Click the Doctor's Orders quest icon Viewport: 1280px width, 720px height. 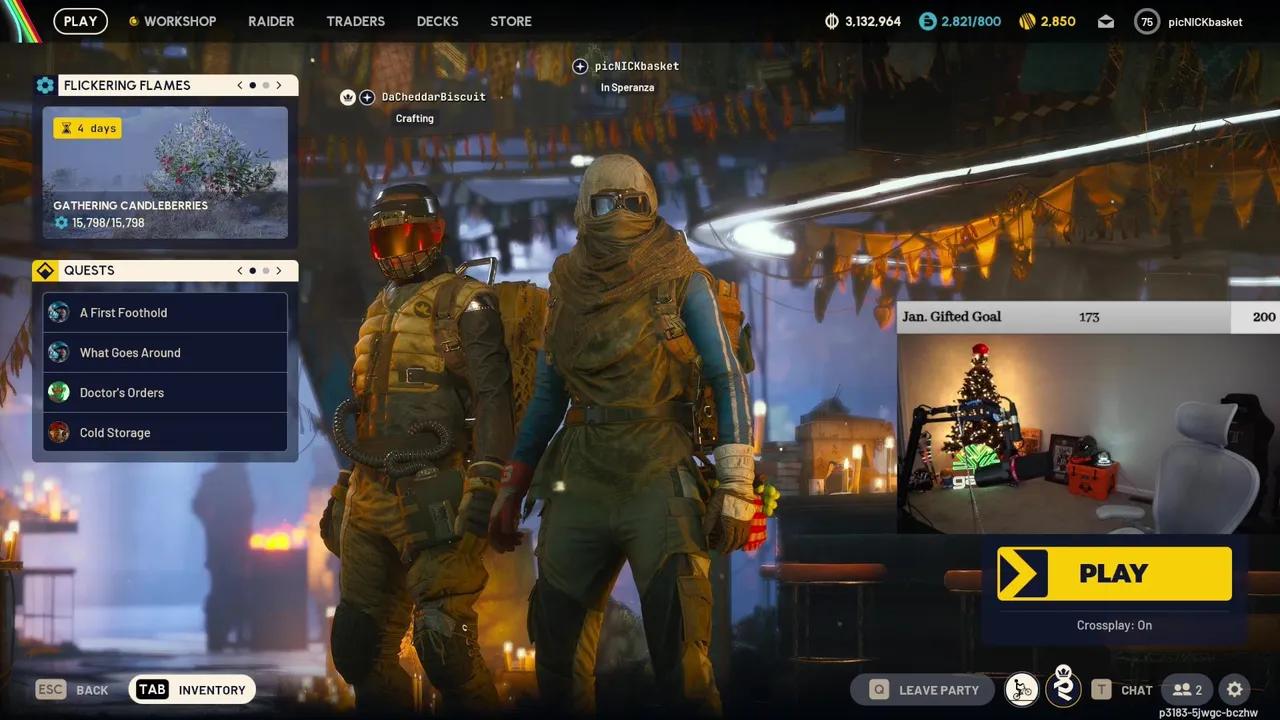(x=58, y=392)
